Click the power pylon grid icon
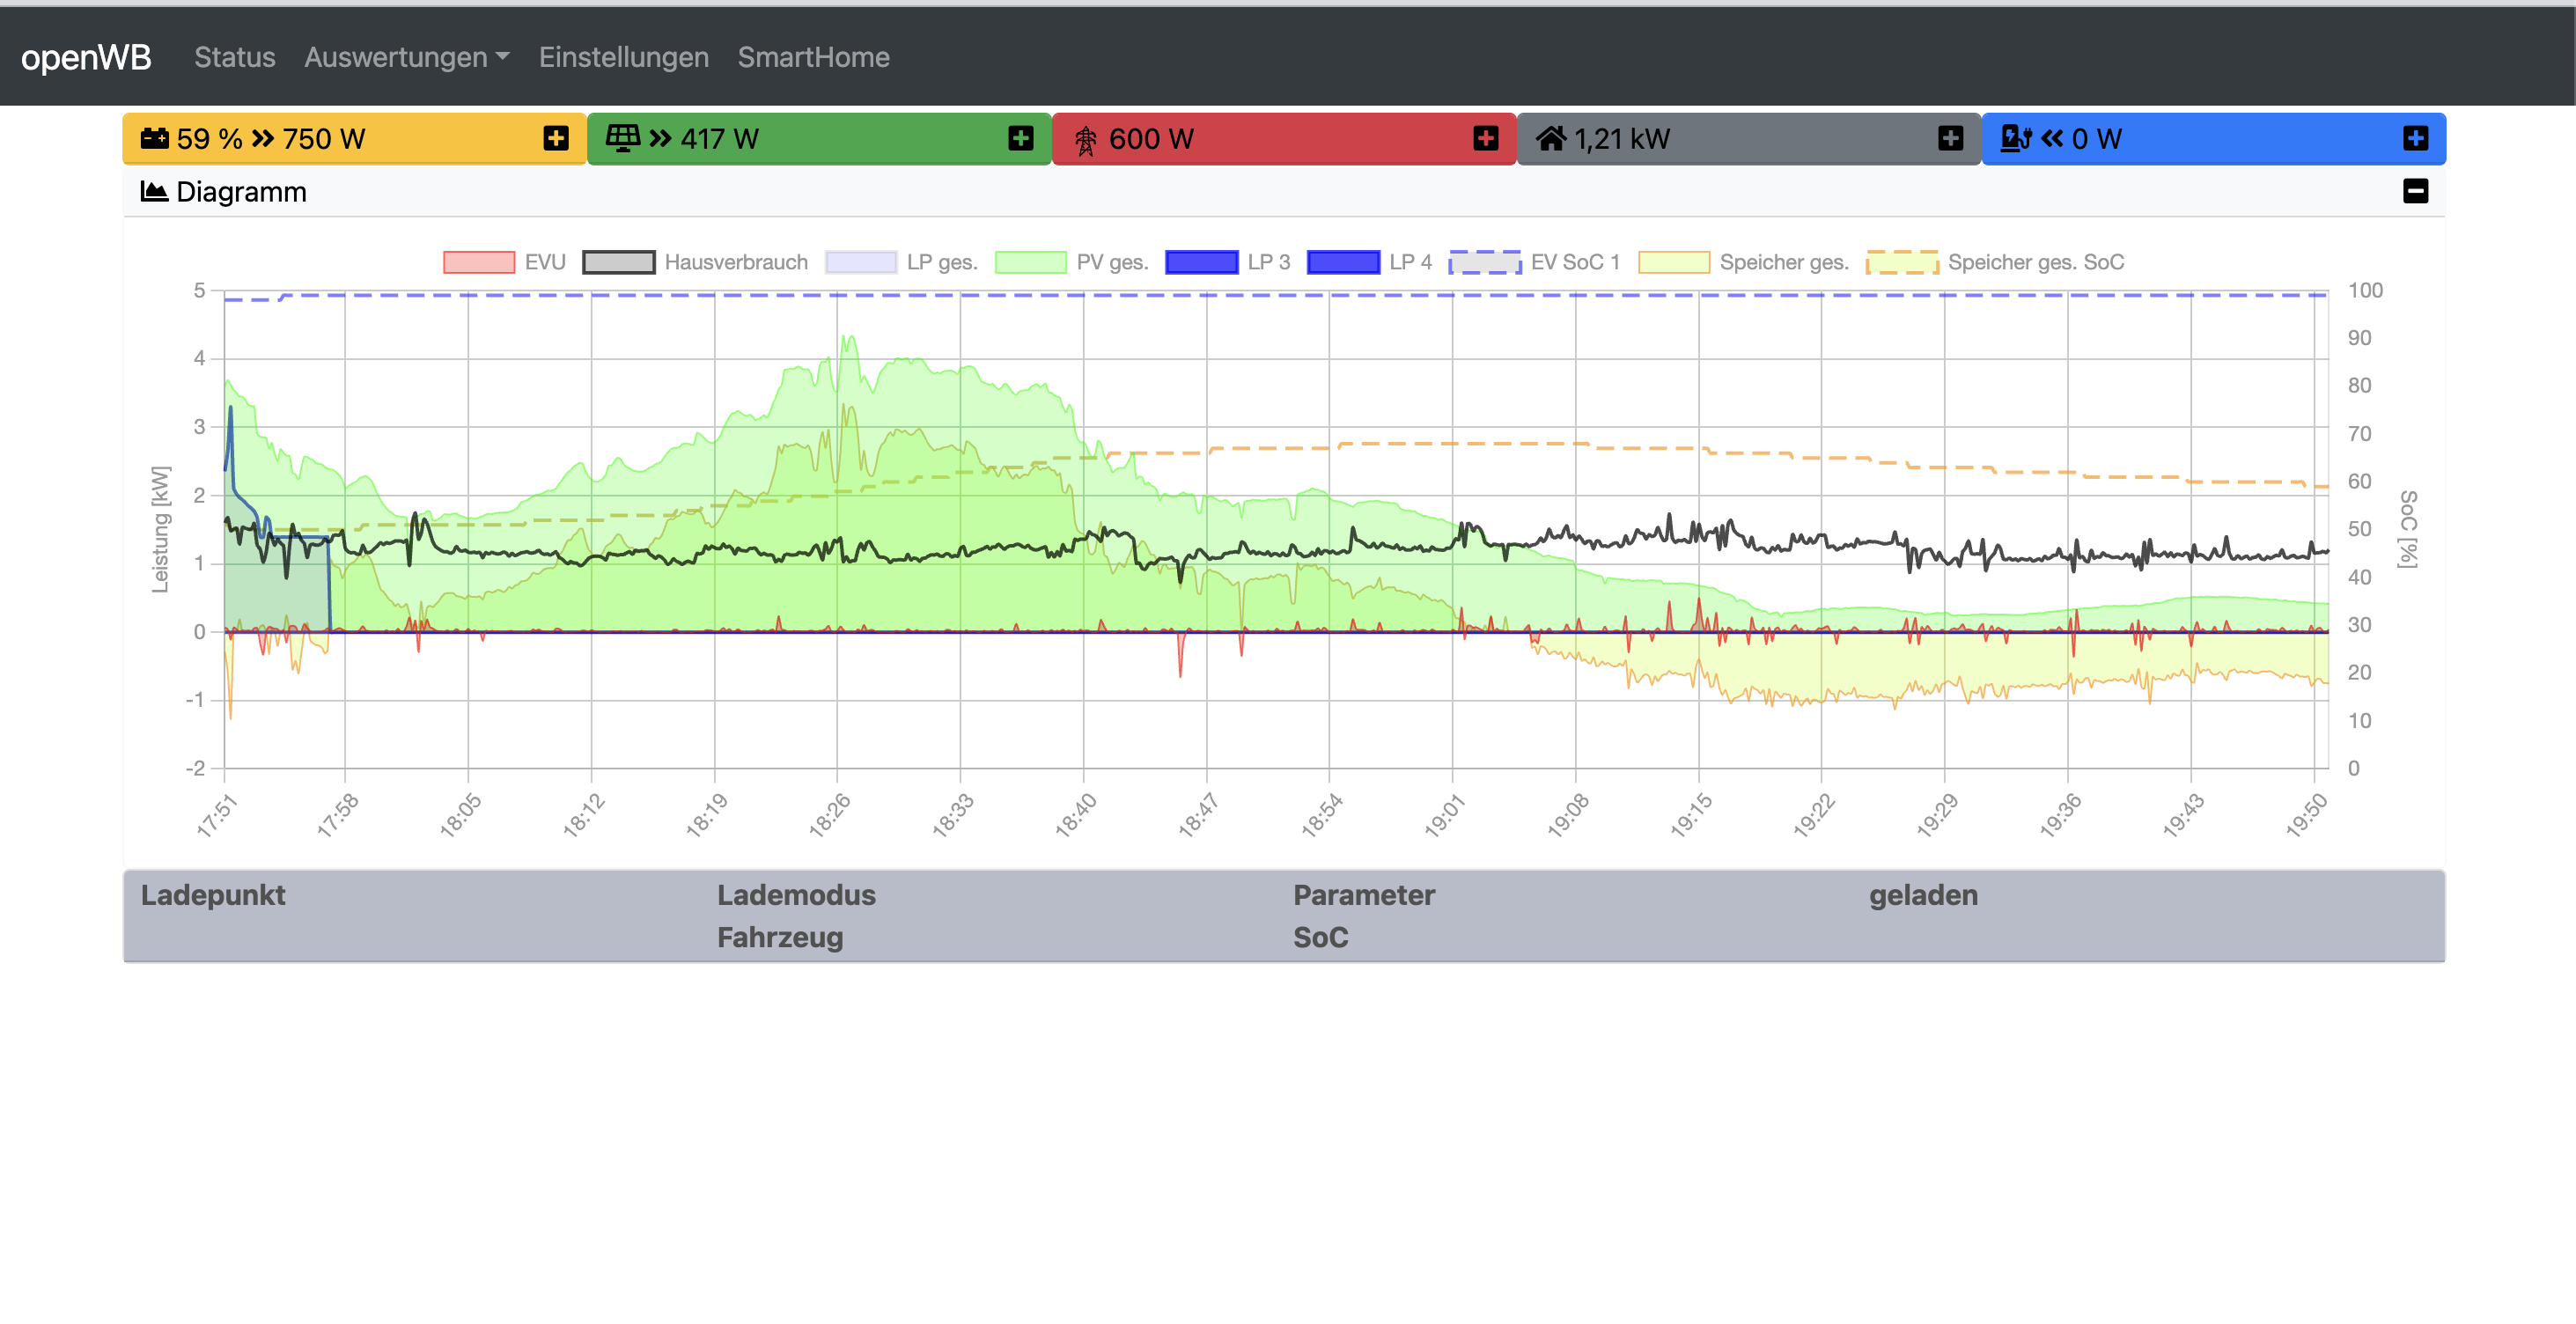The image size is (2576, 1324). (x=1085, y=140)
